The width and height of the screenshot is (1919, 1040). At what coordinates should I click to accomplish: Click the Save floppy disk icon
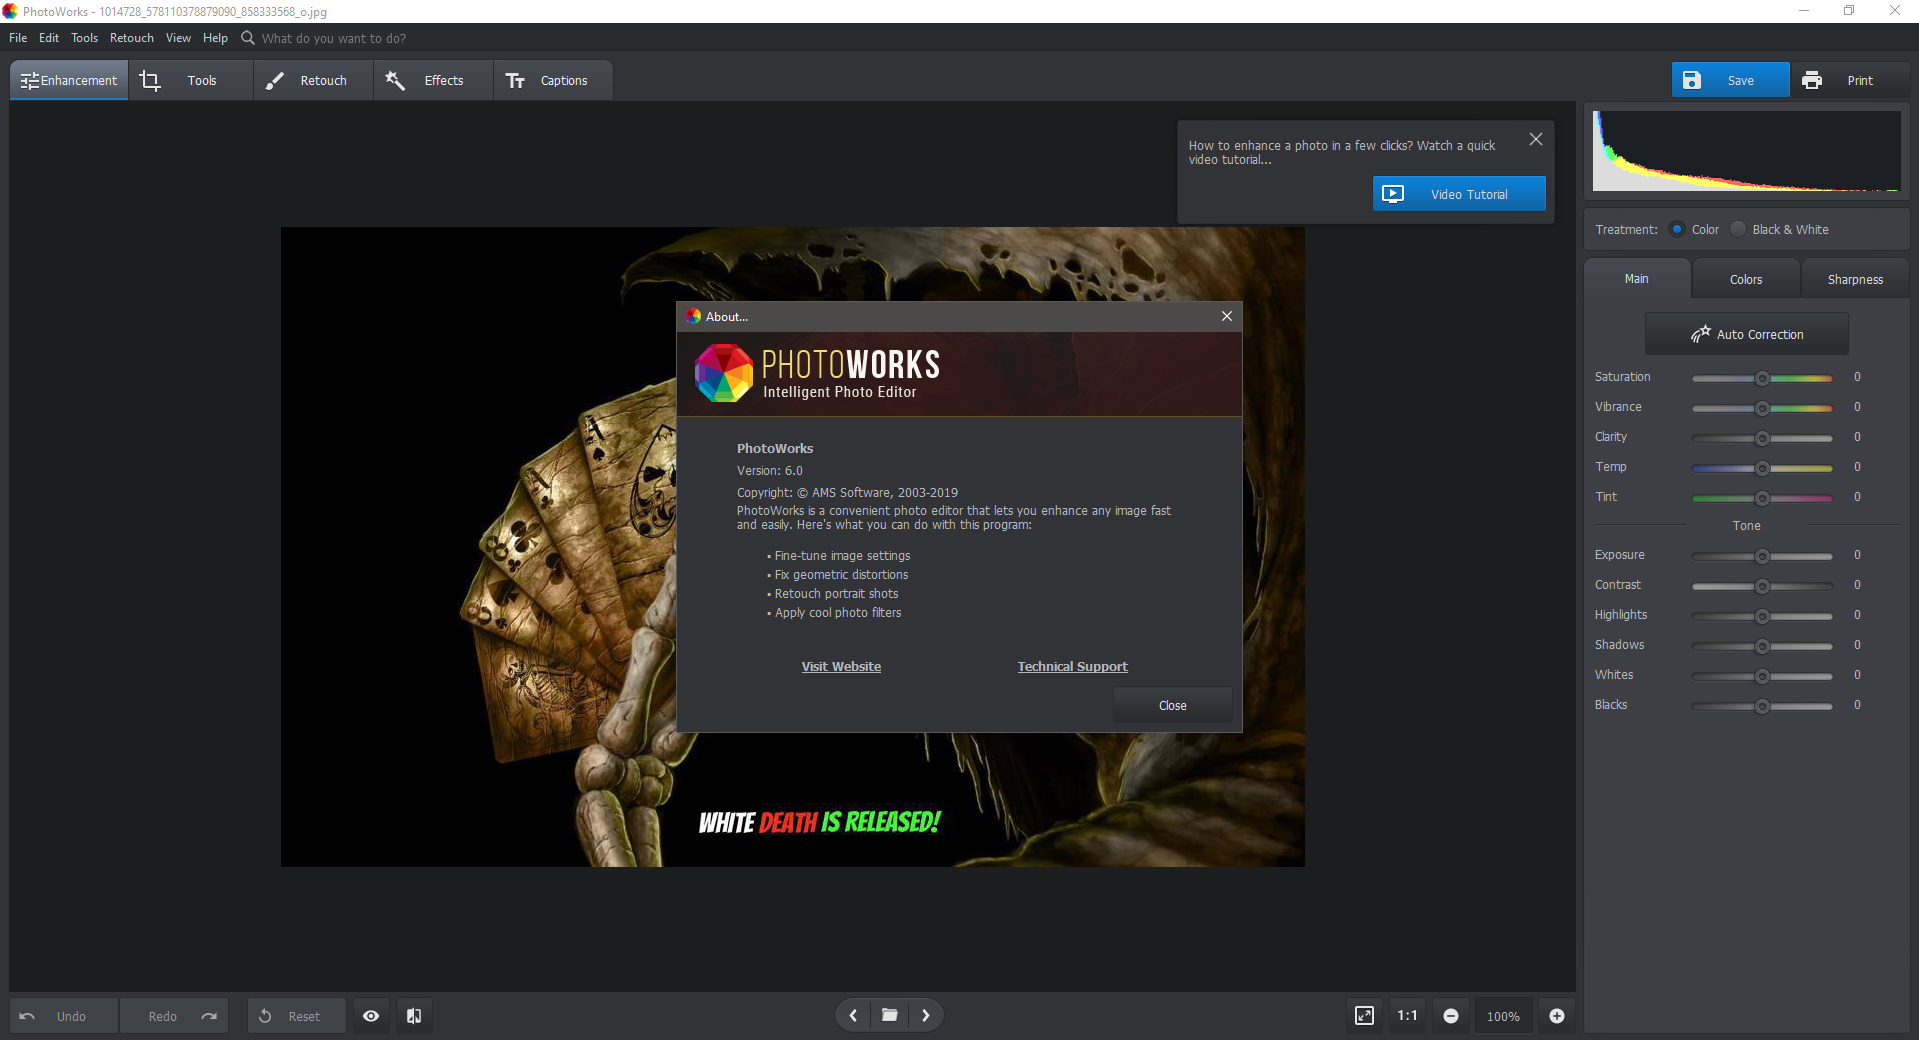[x=1692, y=80]
